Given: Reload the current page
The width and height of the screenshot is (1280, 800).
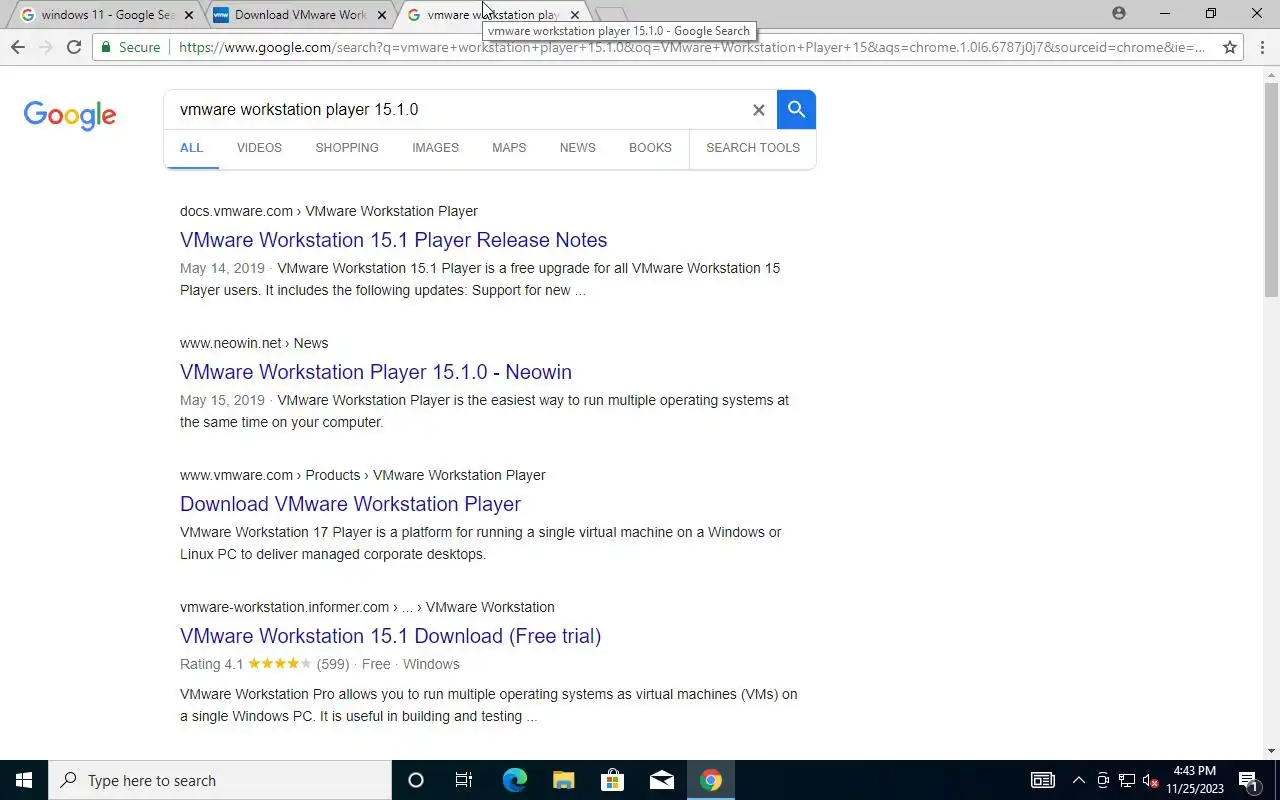Looking at the screenshot, I should (x=73, y=47).
